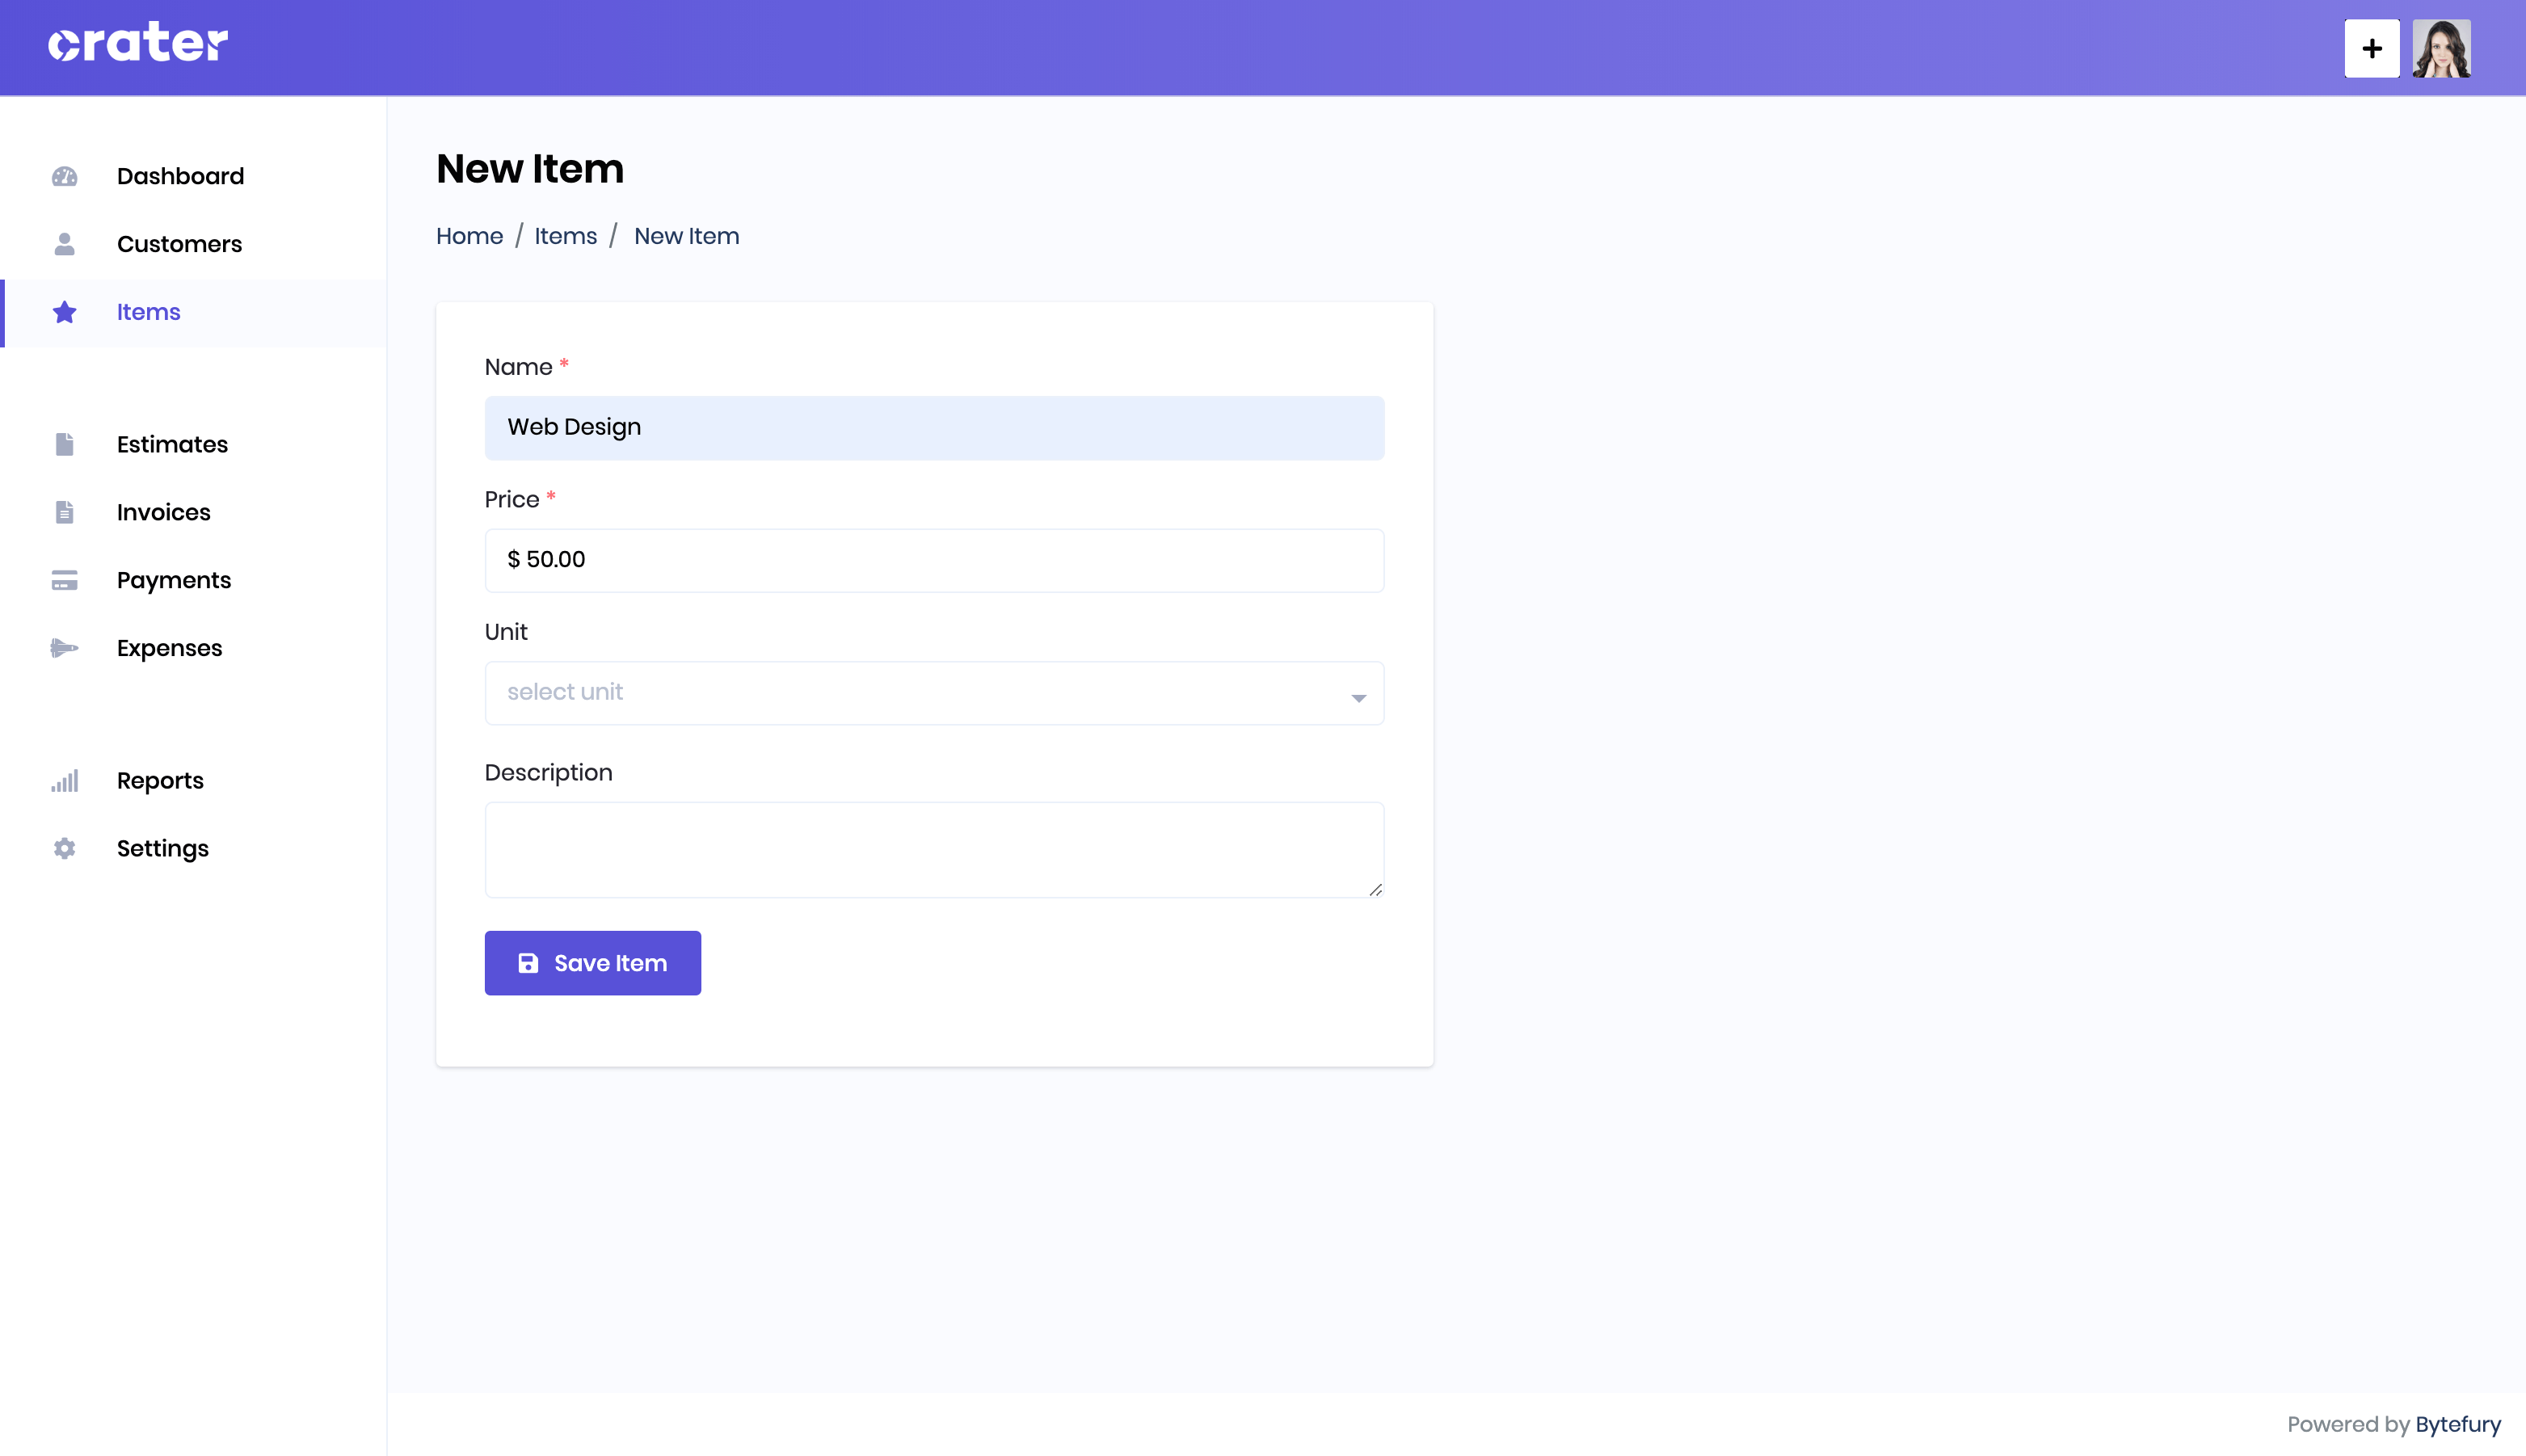The height and width of the screenshot is (1456, 2526).
Task: Click the Settings gear icon
Action: click(x=65, y=848)
